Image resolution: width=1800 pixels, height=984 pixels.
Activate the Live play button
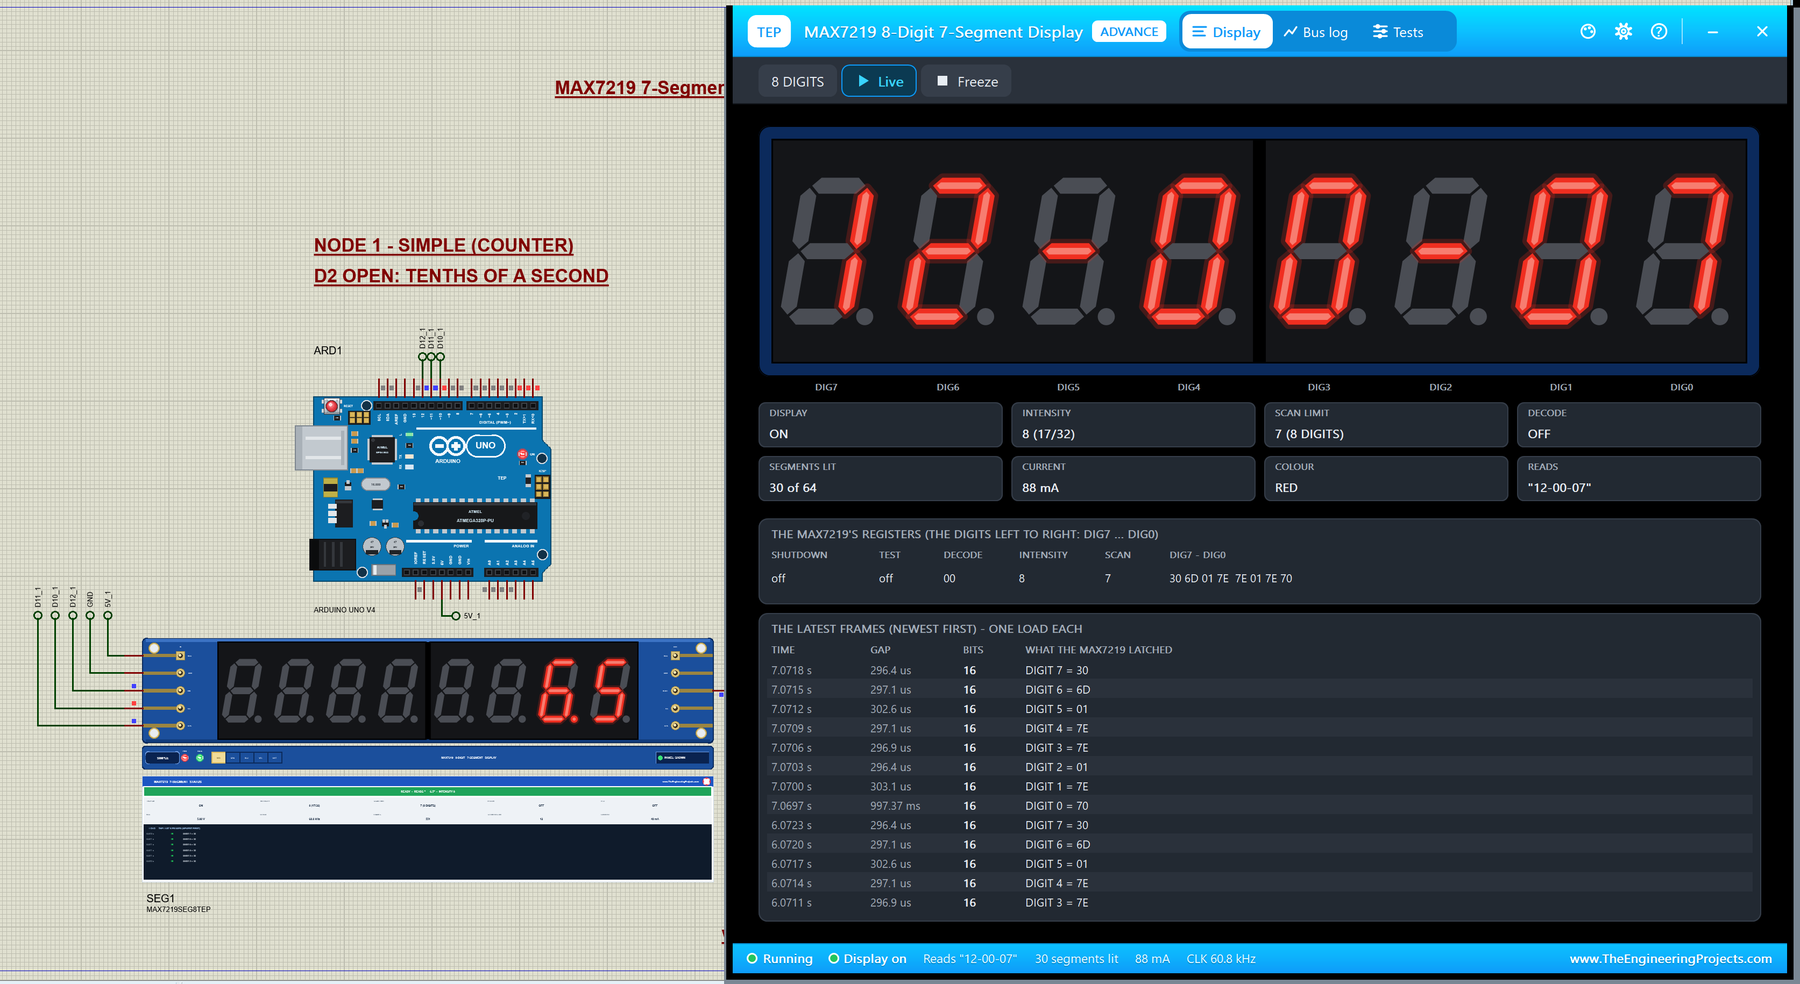click(x=879, y=82)
